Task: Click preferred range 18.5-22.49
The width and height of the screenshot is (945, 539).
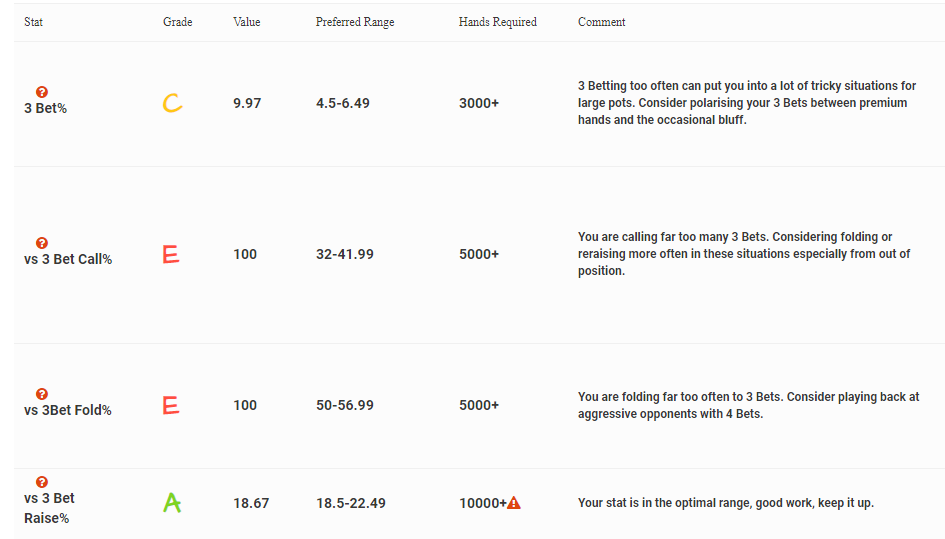Action: [351, 503]
